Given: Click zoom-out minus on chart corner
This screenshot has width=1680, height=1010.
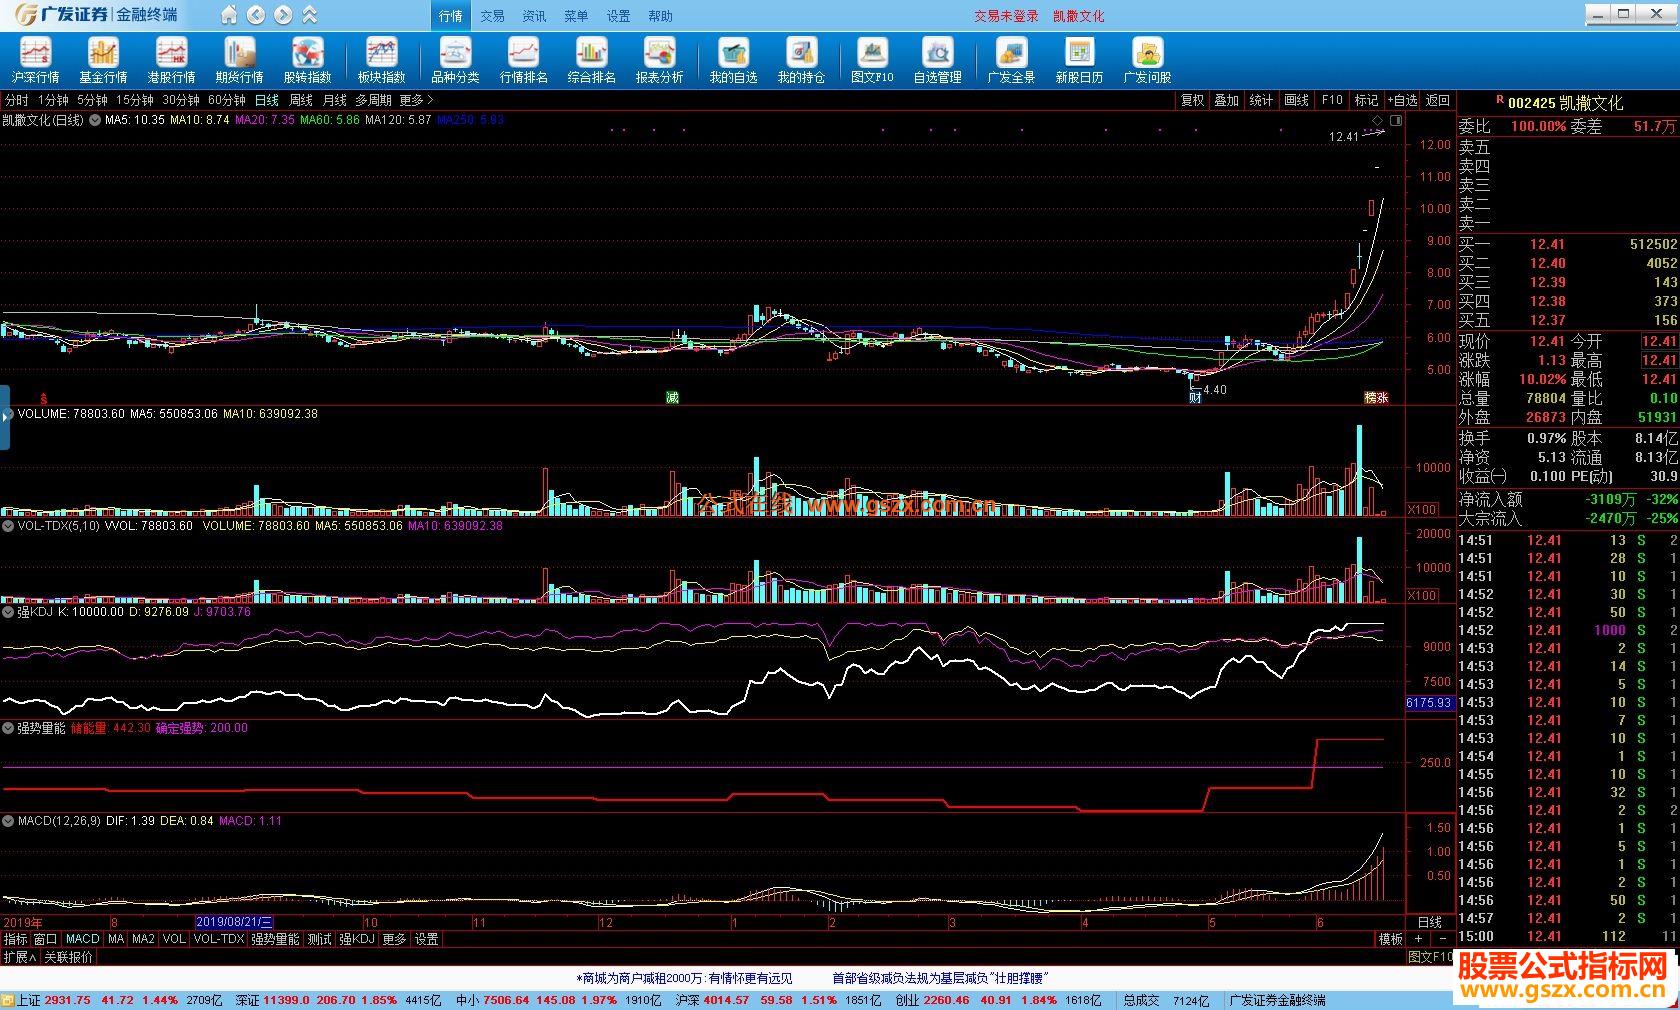Looking at the screenshot, I should pyautogui.click(x=1442, y=939).
